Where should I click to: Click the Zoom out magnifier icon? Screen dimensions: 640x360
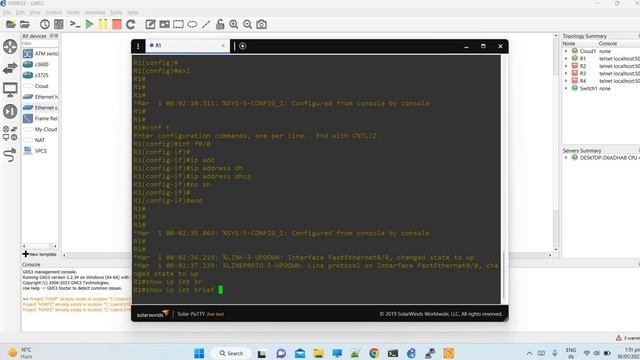tap(247, 24)
